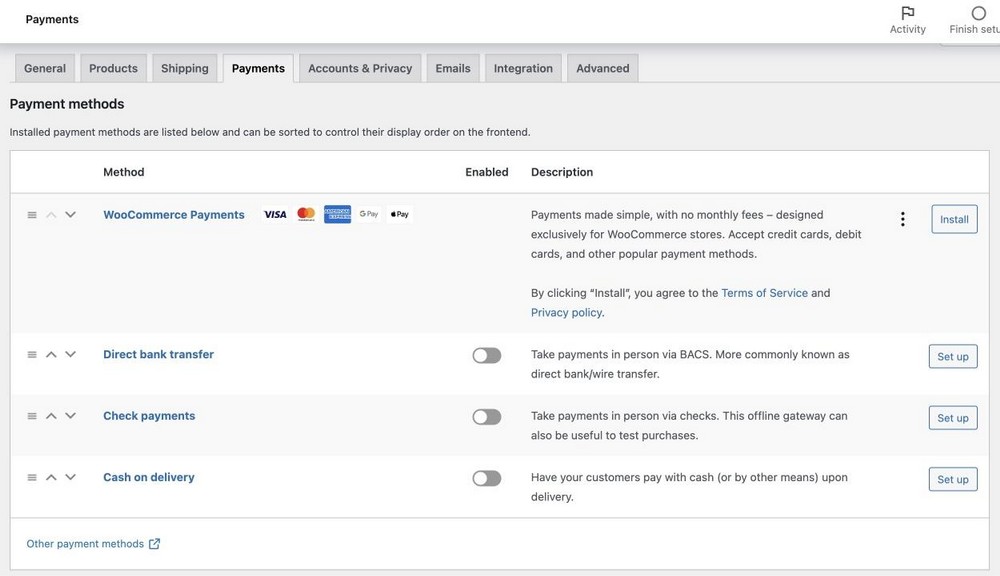This screenshot has width=1000, height=576.
Task: Grab the drag handle for Direct bank transfer
Action: coord(32,355)
